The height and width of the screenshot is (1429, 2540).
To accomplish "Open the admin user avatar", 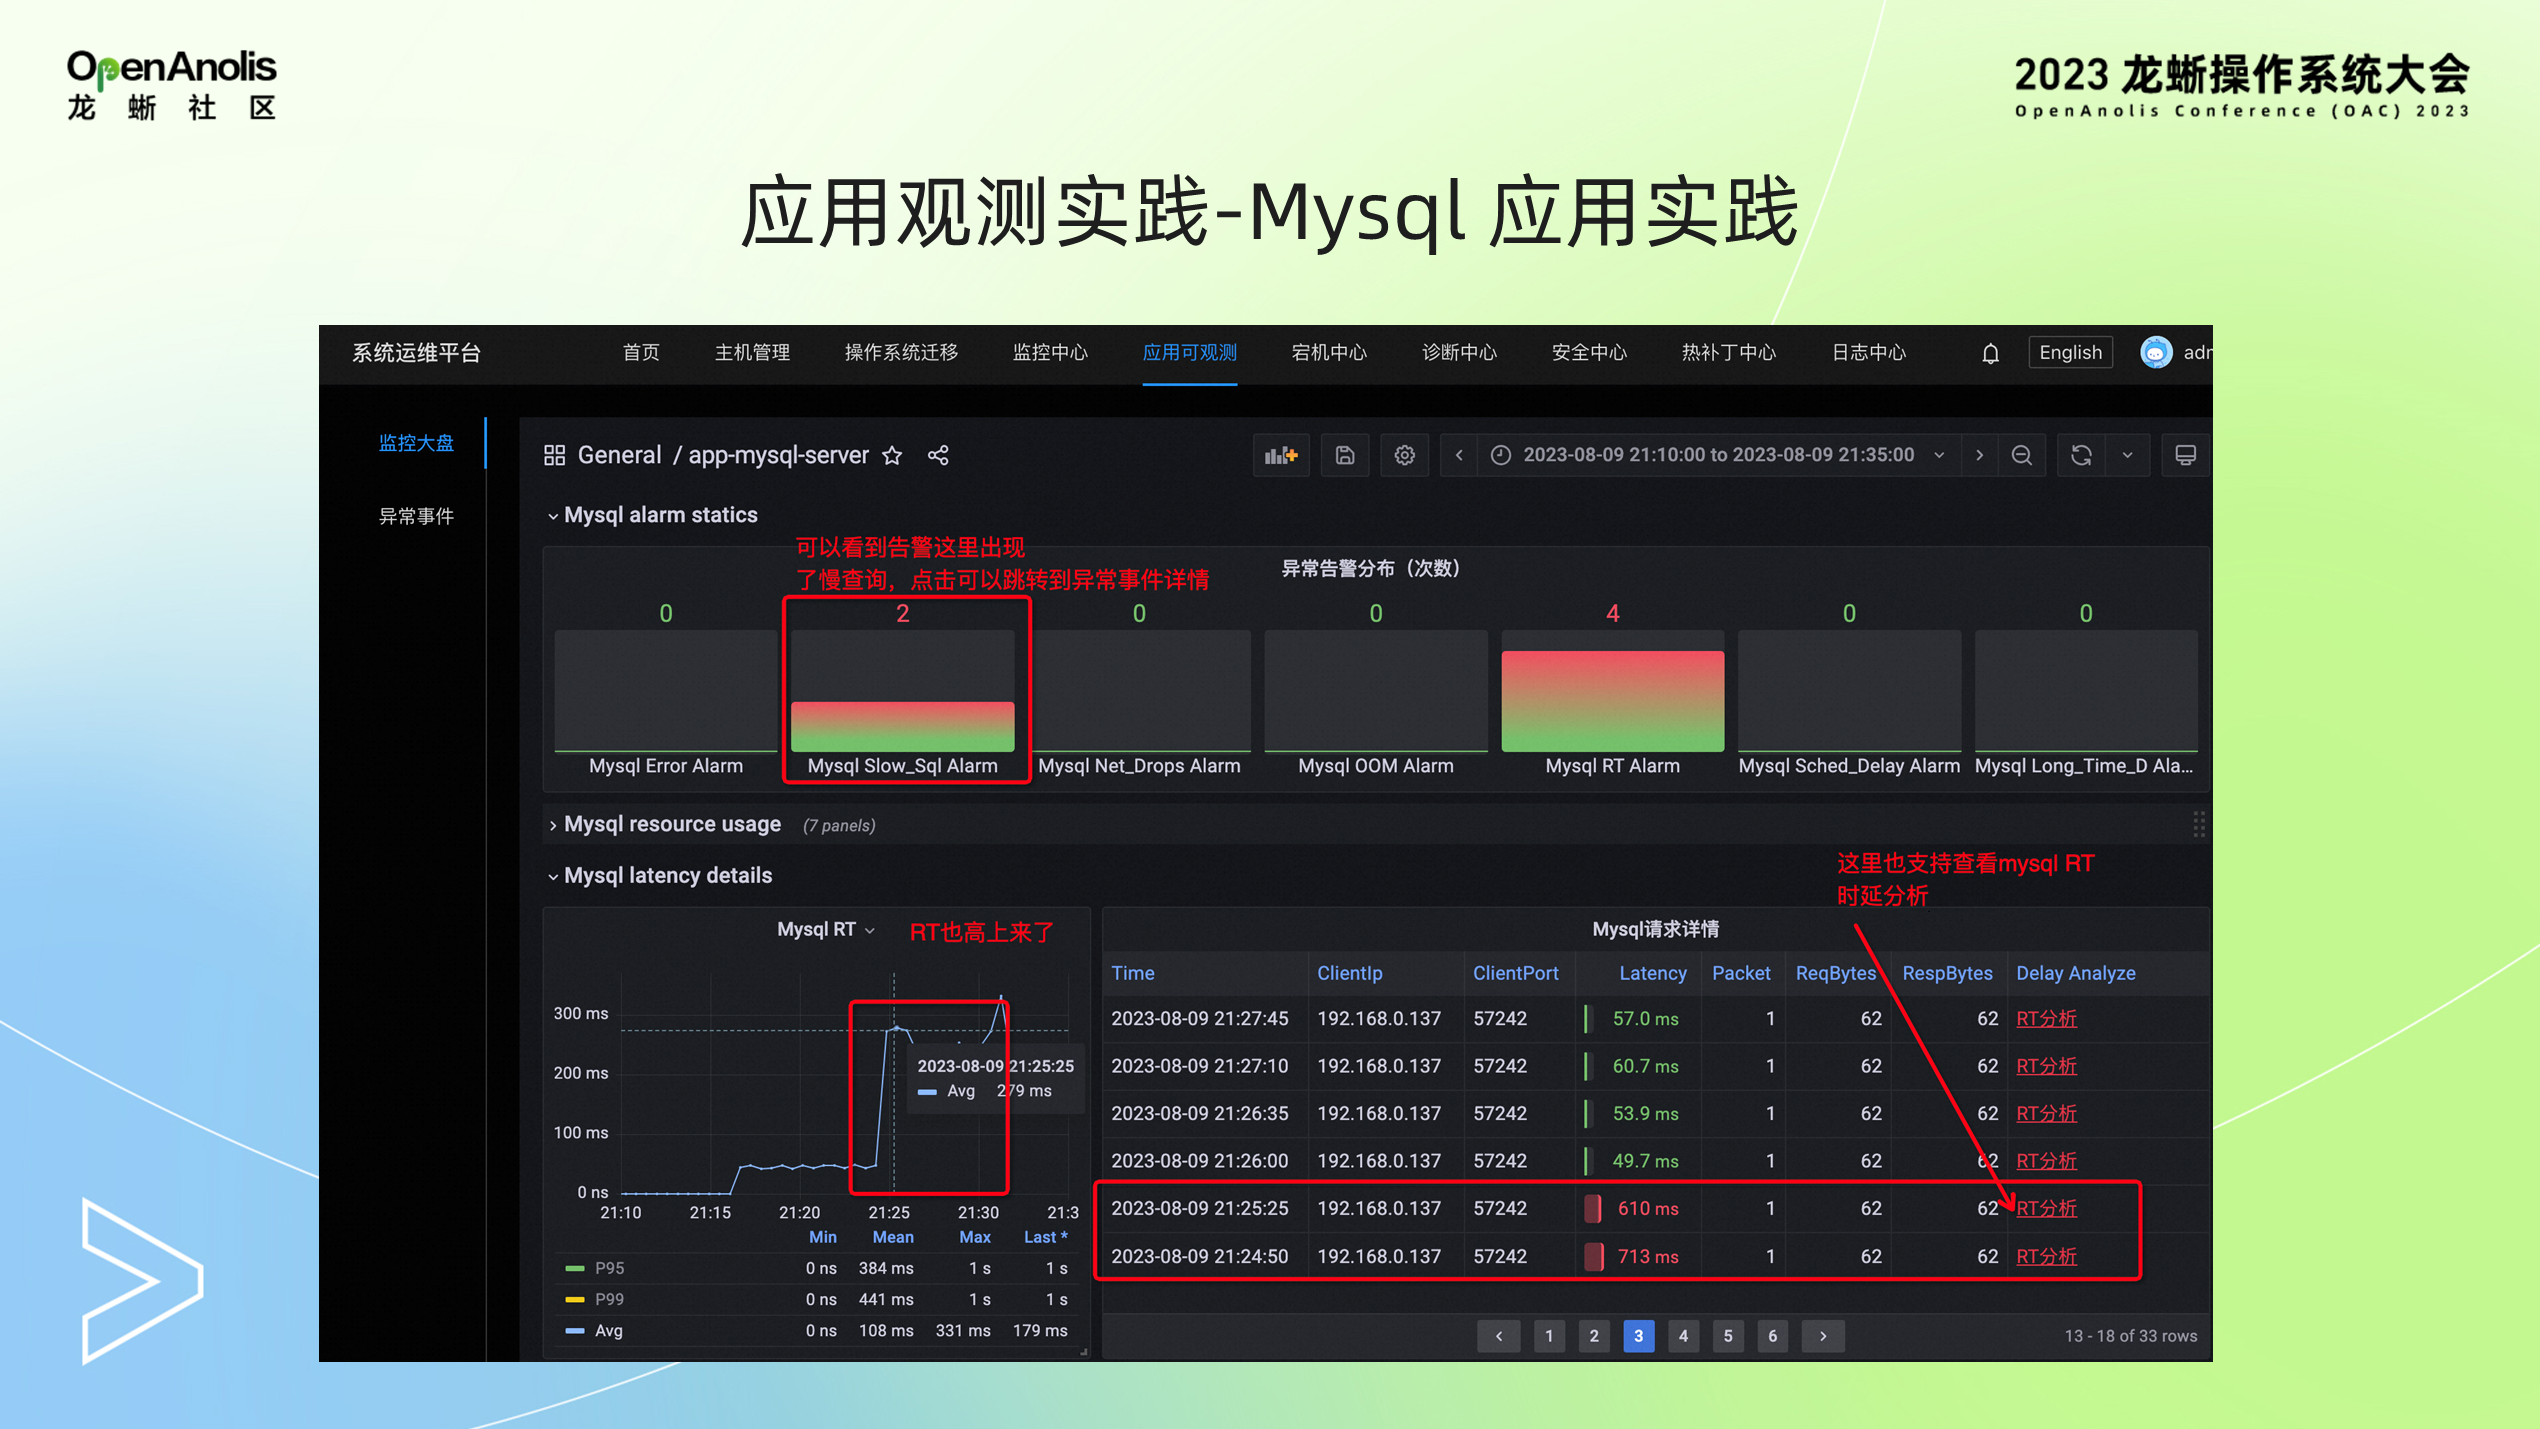I will pos(2156,352).
